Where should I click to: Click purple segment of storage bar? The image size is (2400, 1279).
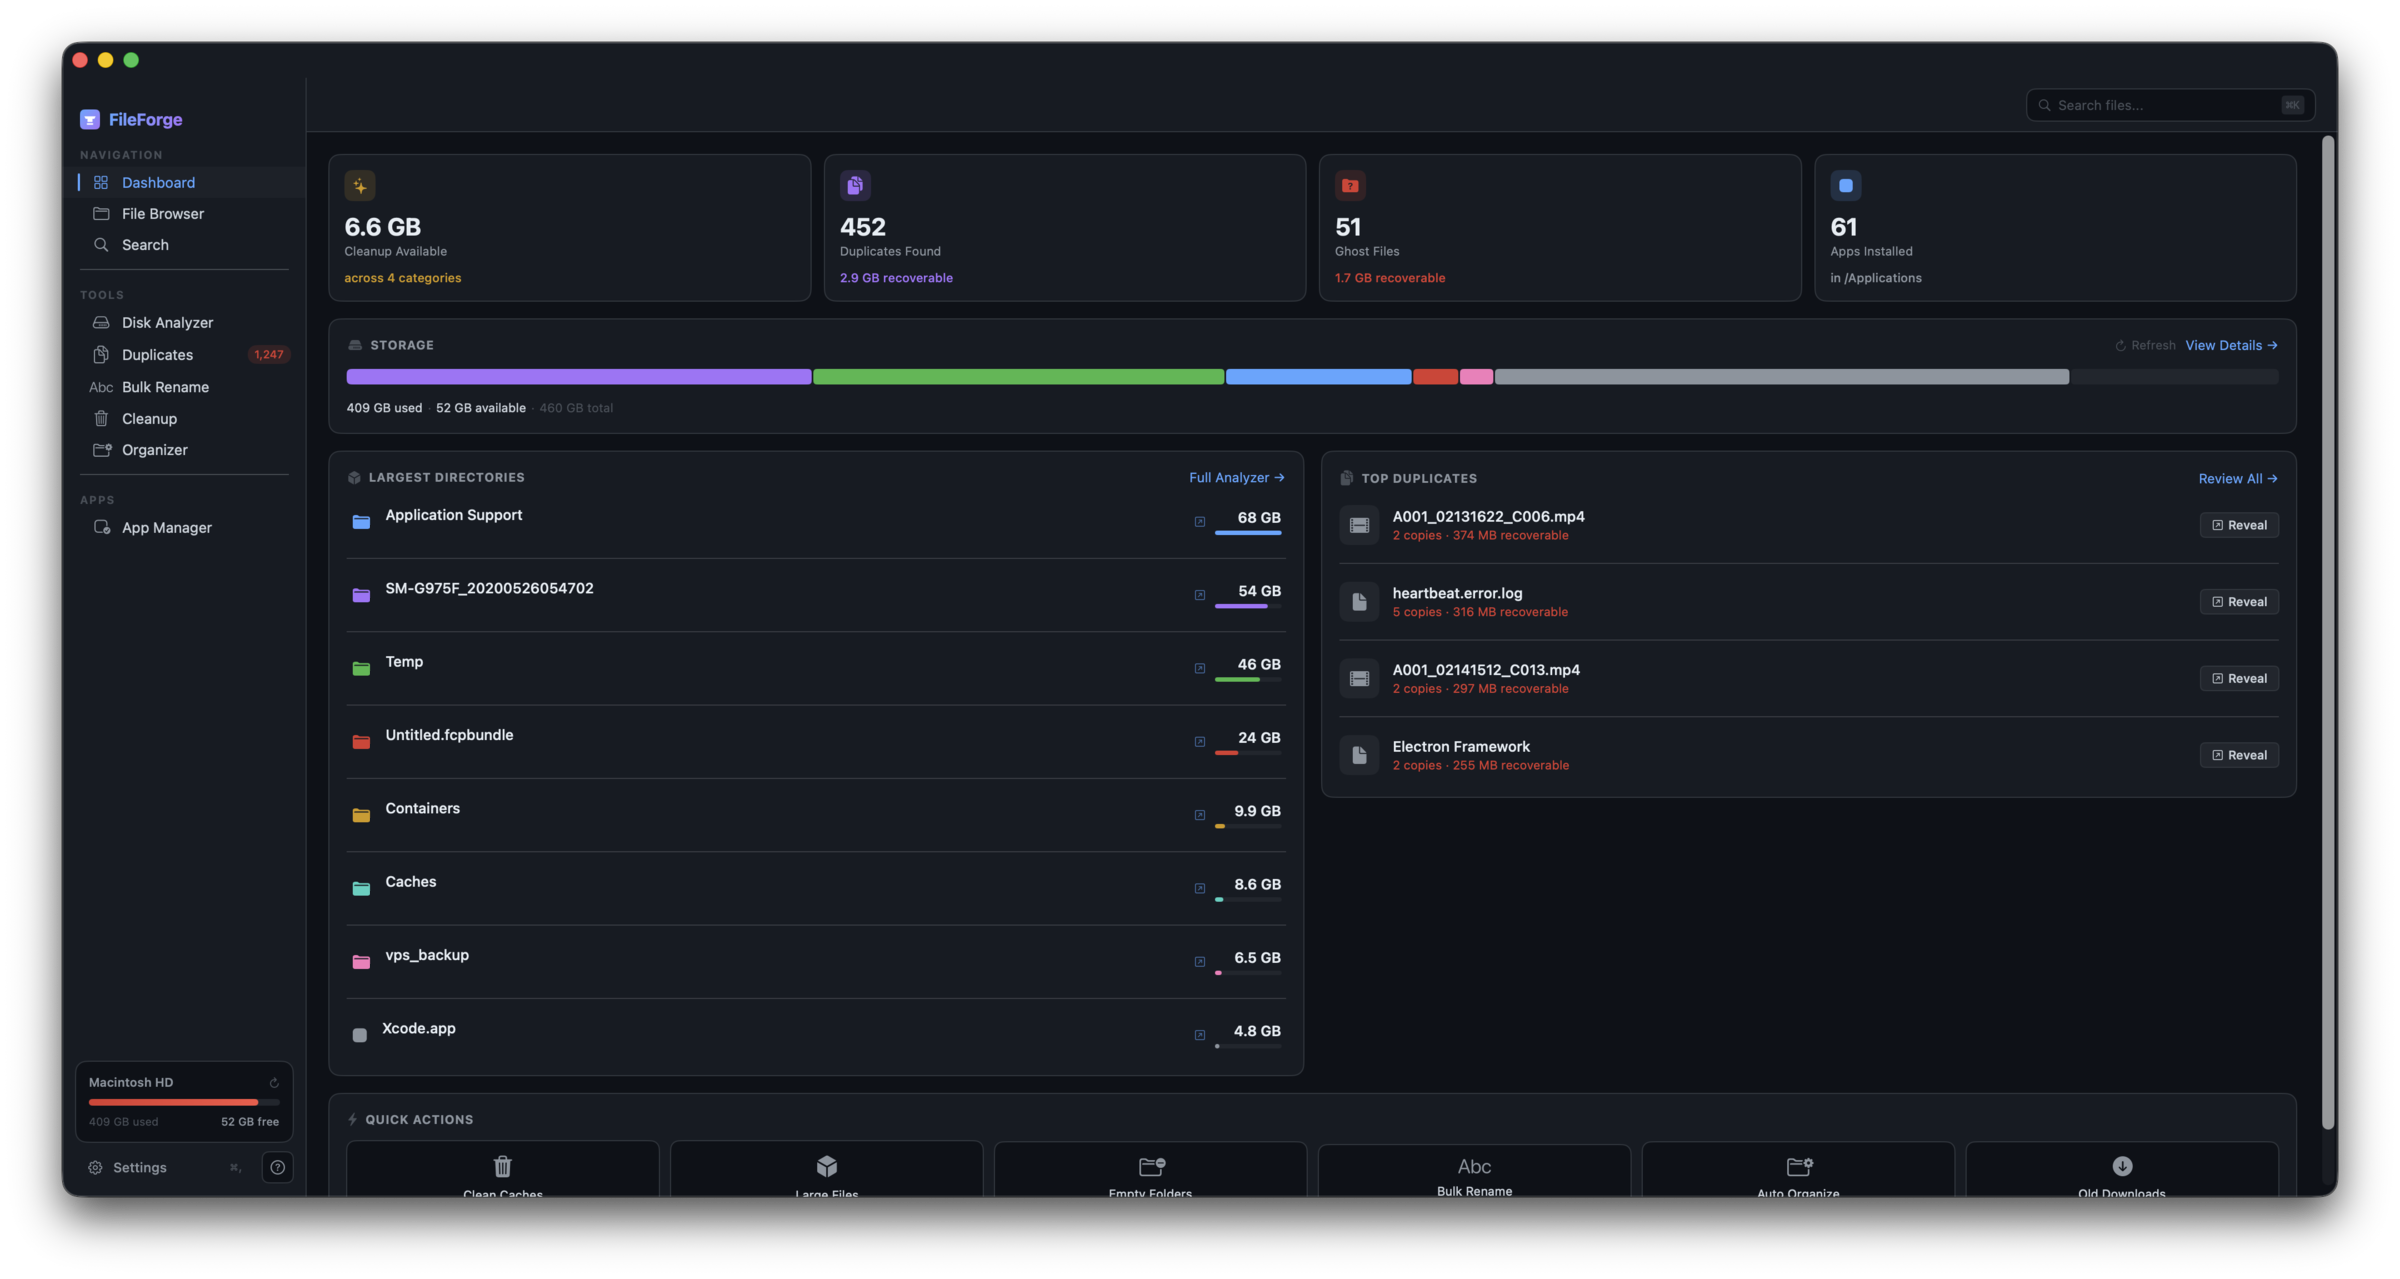tap(579, 377)
